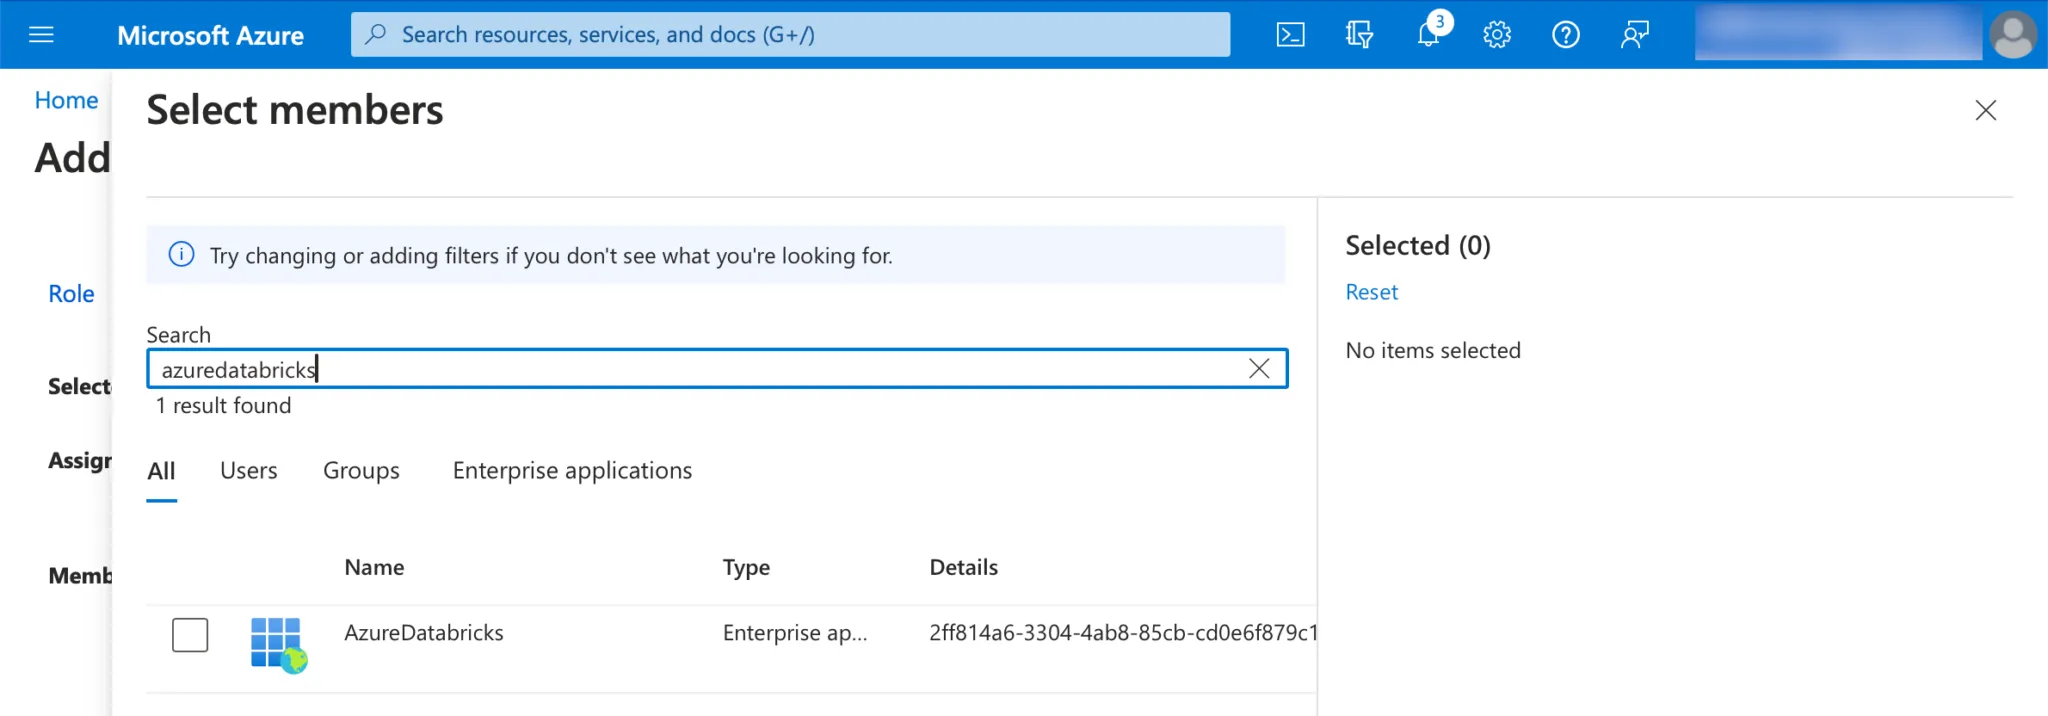
Task: Open the Help question mark icon
Action: click(x=1565, y=35)
